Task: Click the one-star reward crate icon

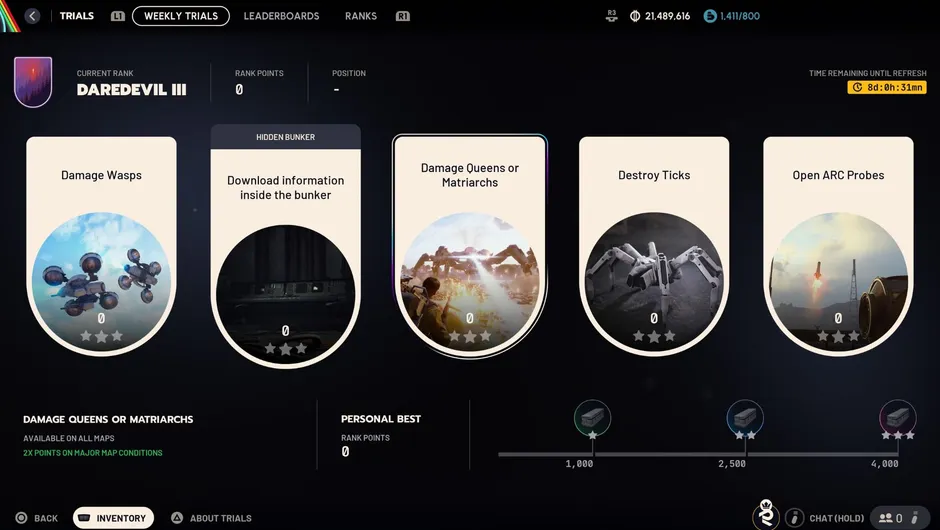Action: pos(592,417)
